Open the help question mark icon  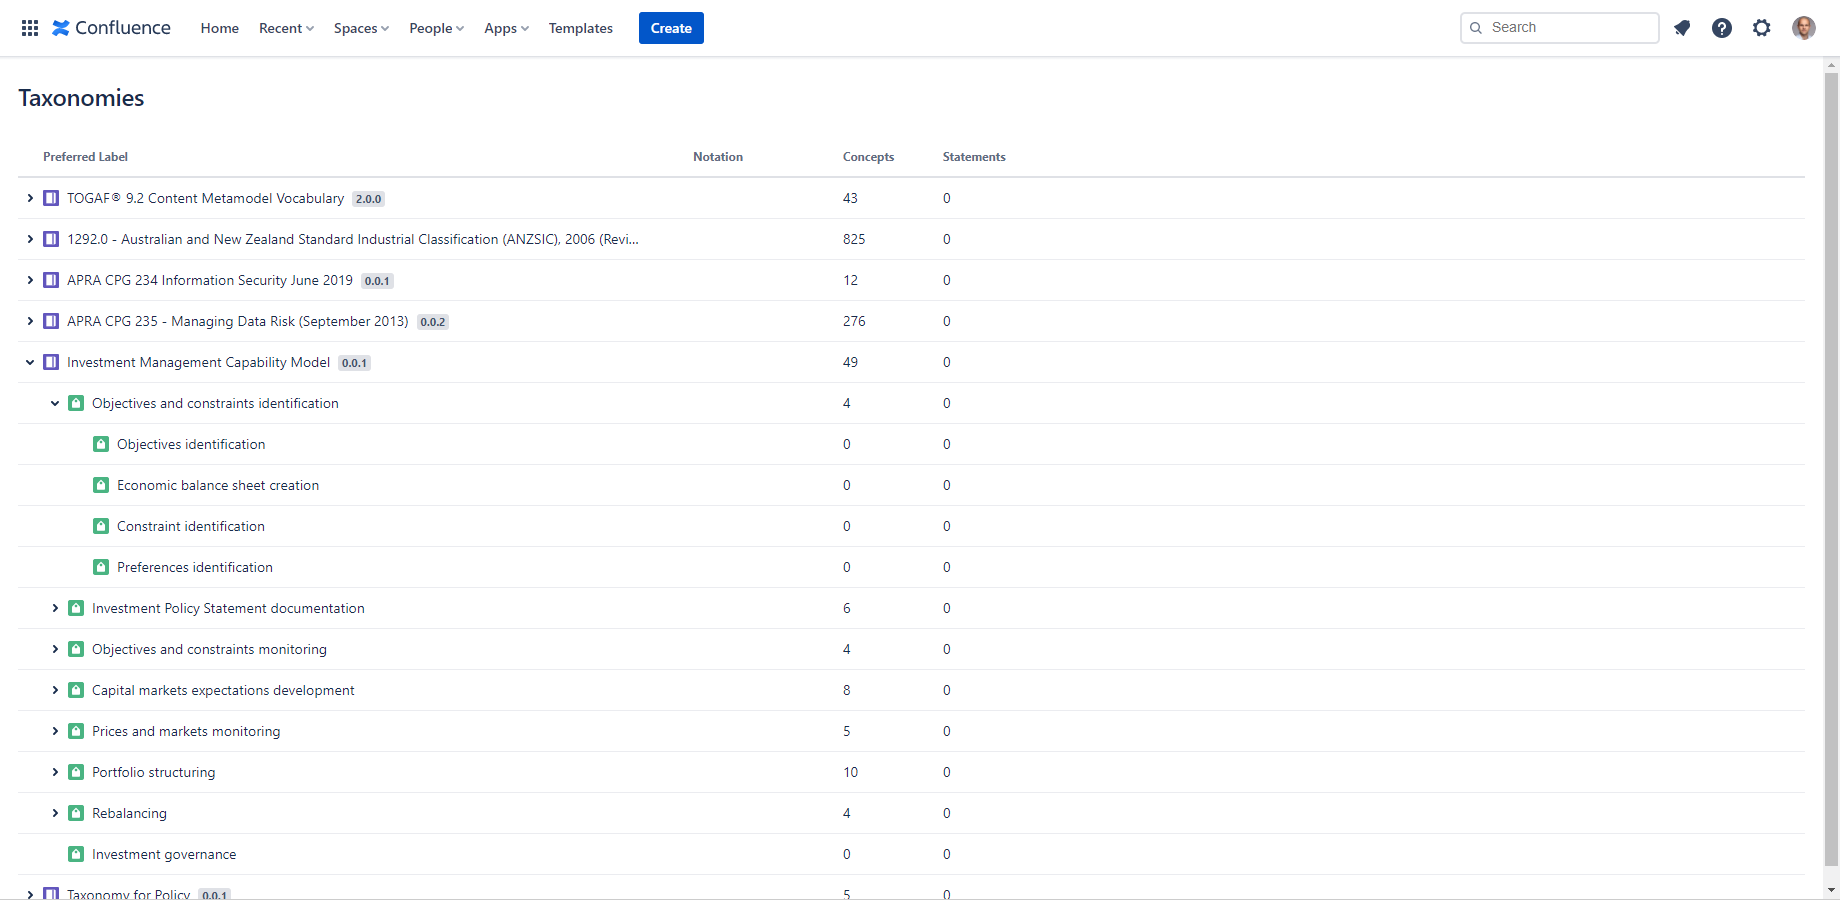click(1722, 28)
